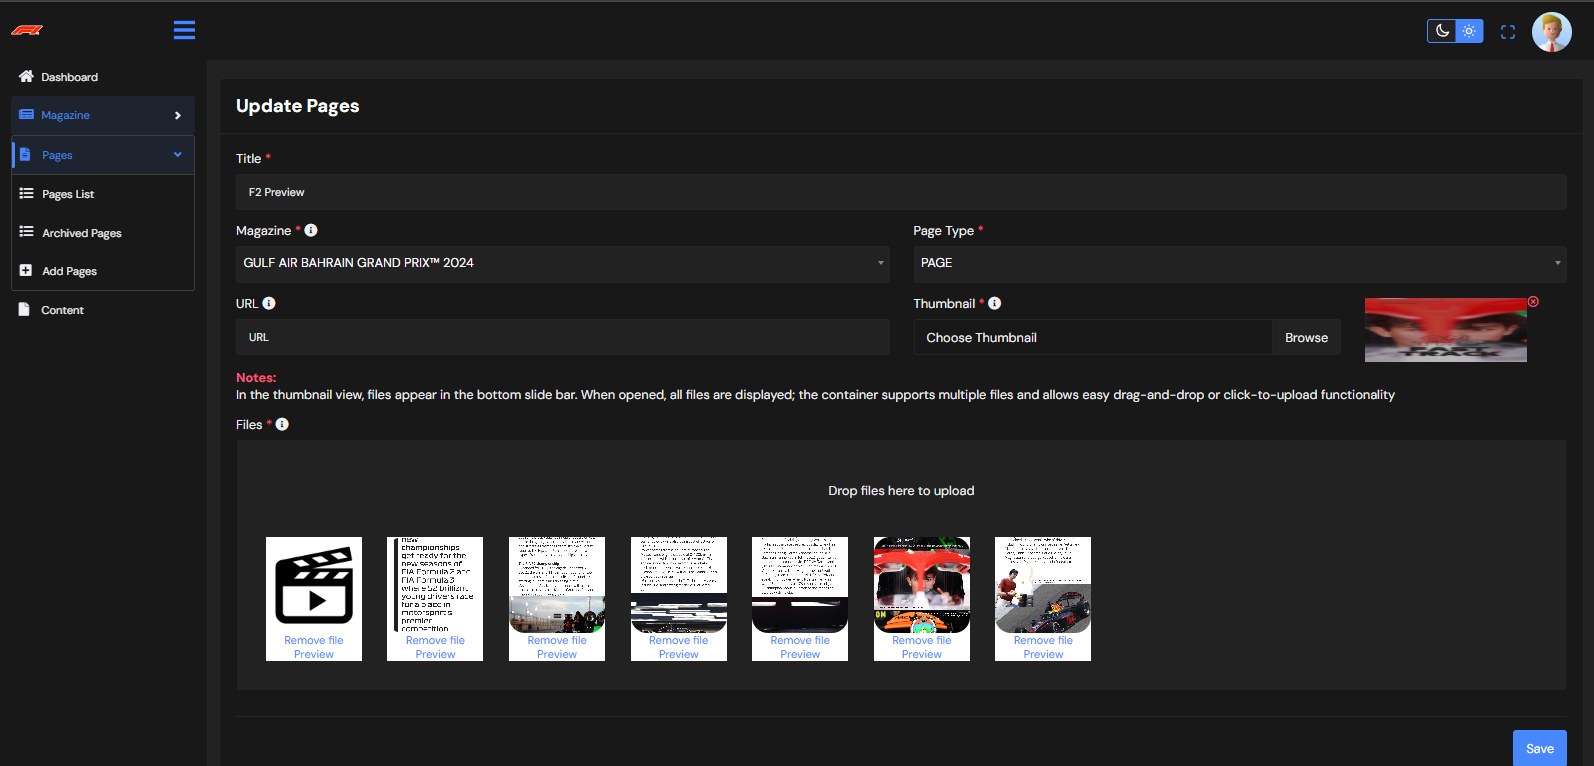The image size is (1594, 766).
Task: Switch to dark mode moon icon
Action: [x=1442, y=31]
